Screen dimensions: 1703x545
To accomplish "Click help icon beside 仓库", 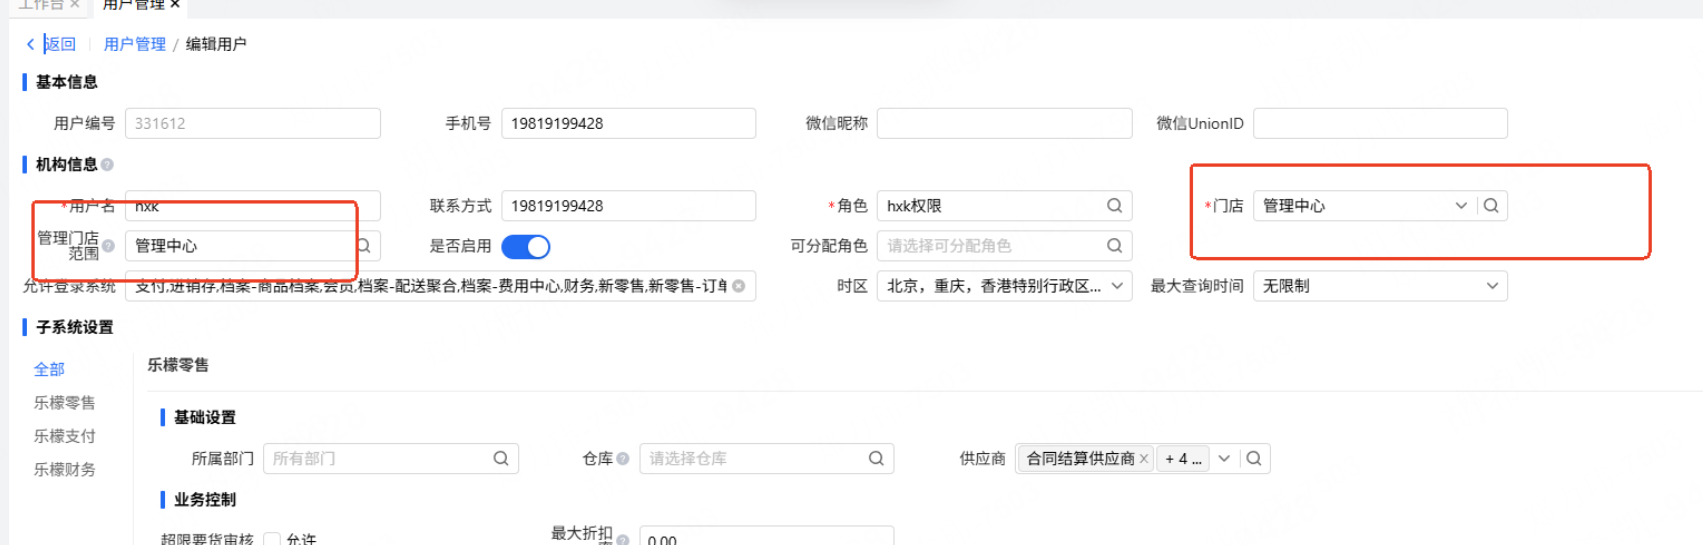I will click(x=623, y=458).
